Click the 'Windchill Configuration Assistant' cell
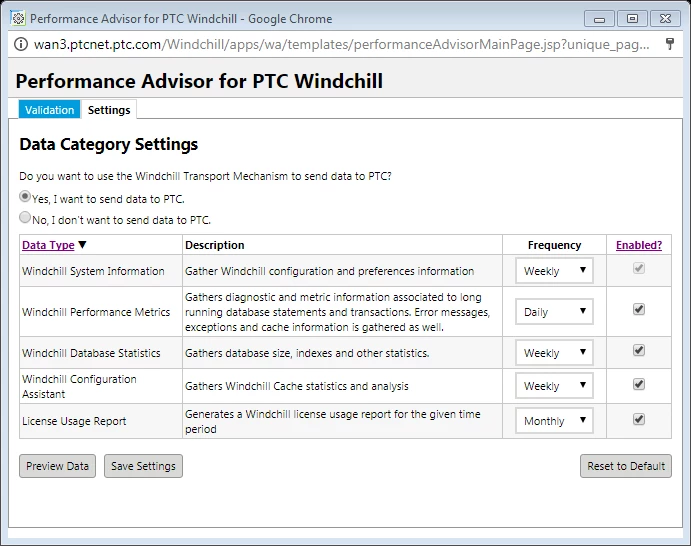Image resolution: width=691 pixels, height=546 pixels. [x=101, y=386]
